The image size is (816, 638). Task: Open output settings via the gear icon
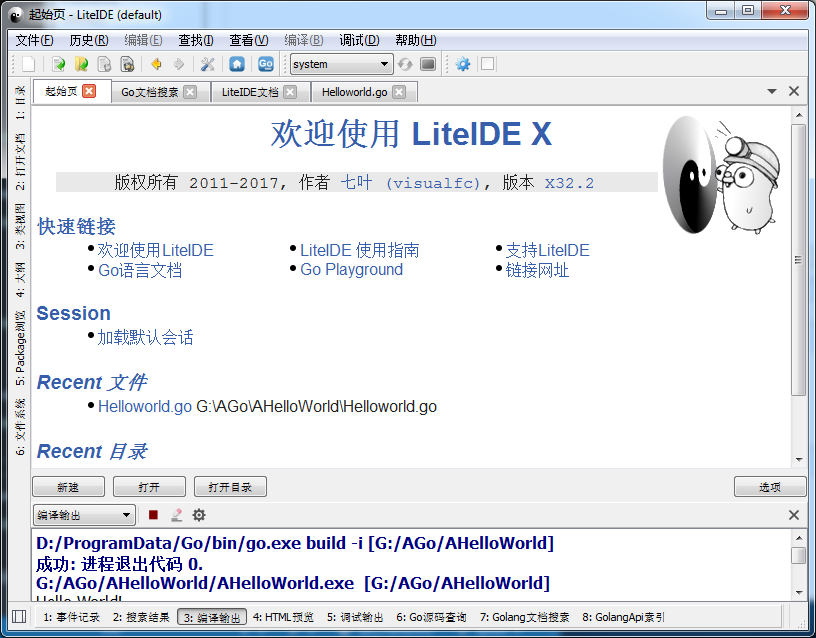coord(199,515)
